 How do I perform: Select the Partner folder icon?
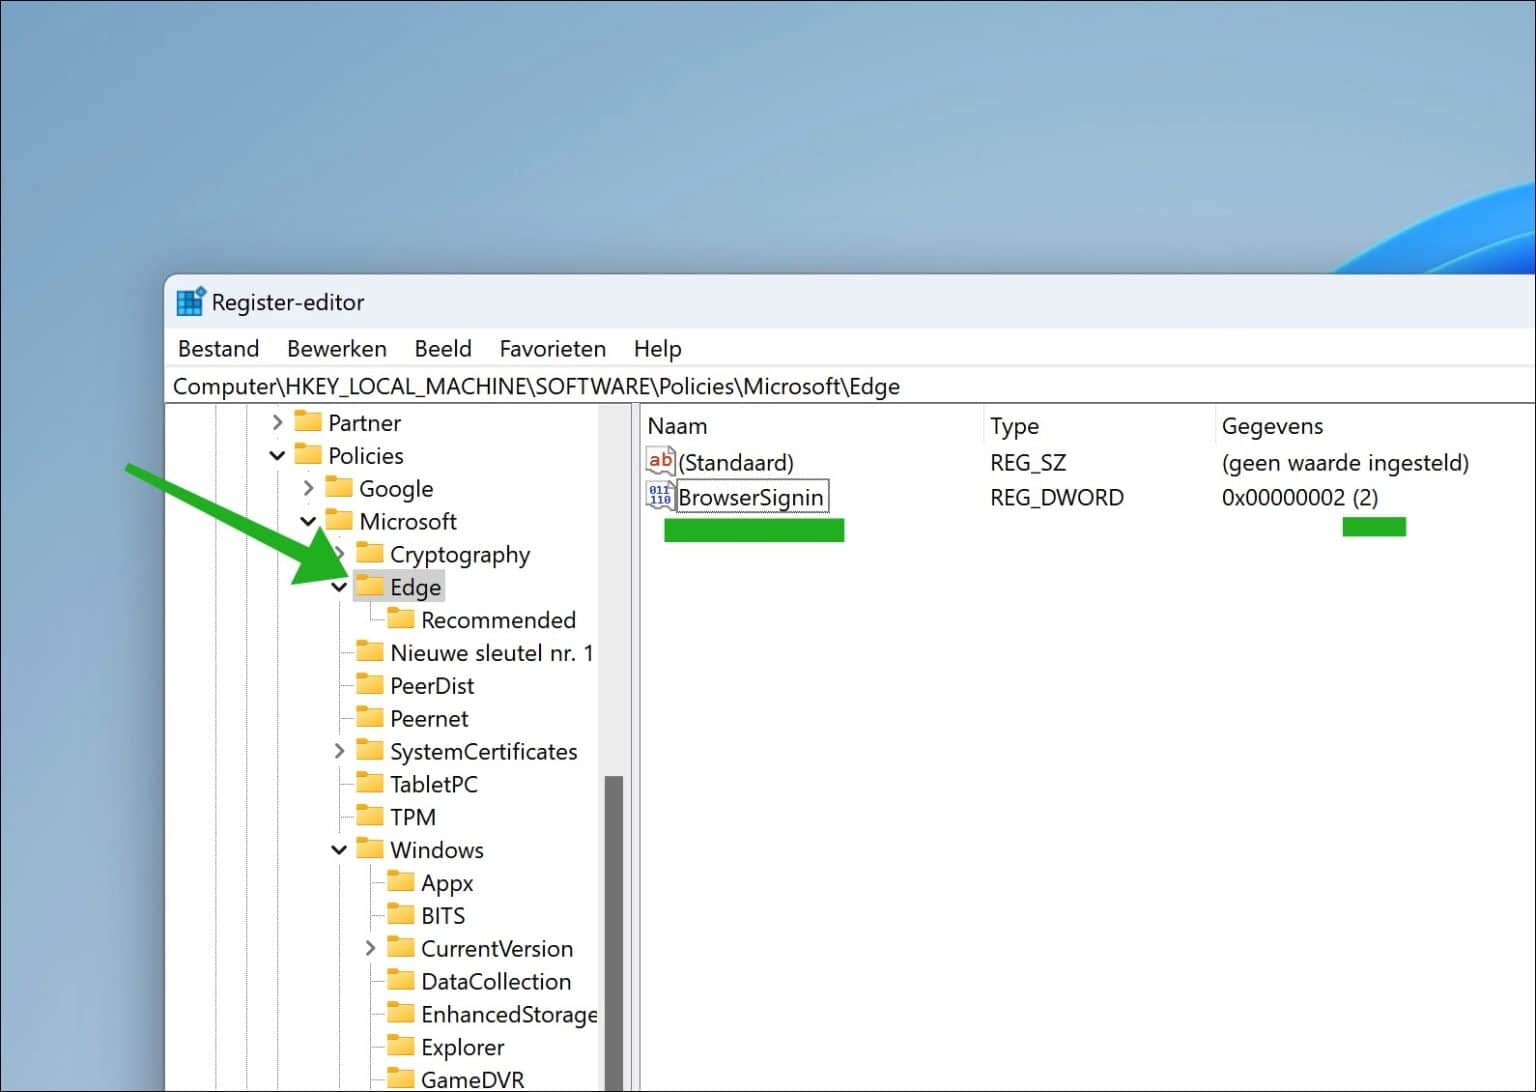pos(308,422)
